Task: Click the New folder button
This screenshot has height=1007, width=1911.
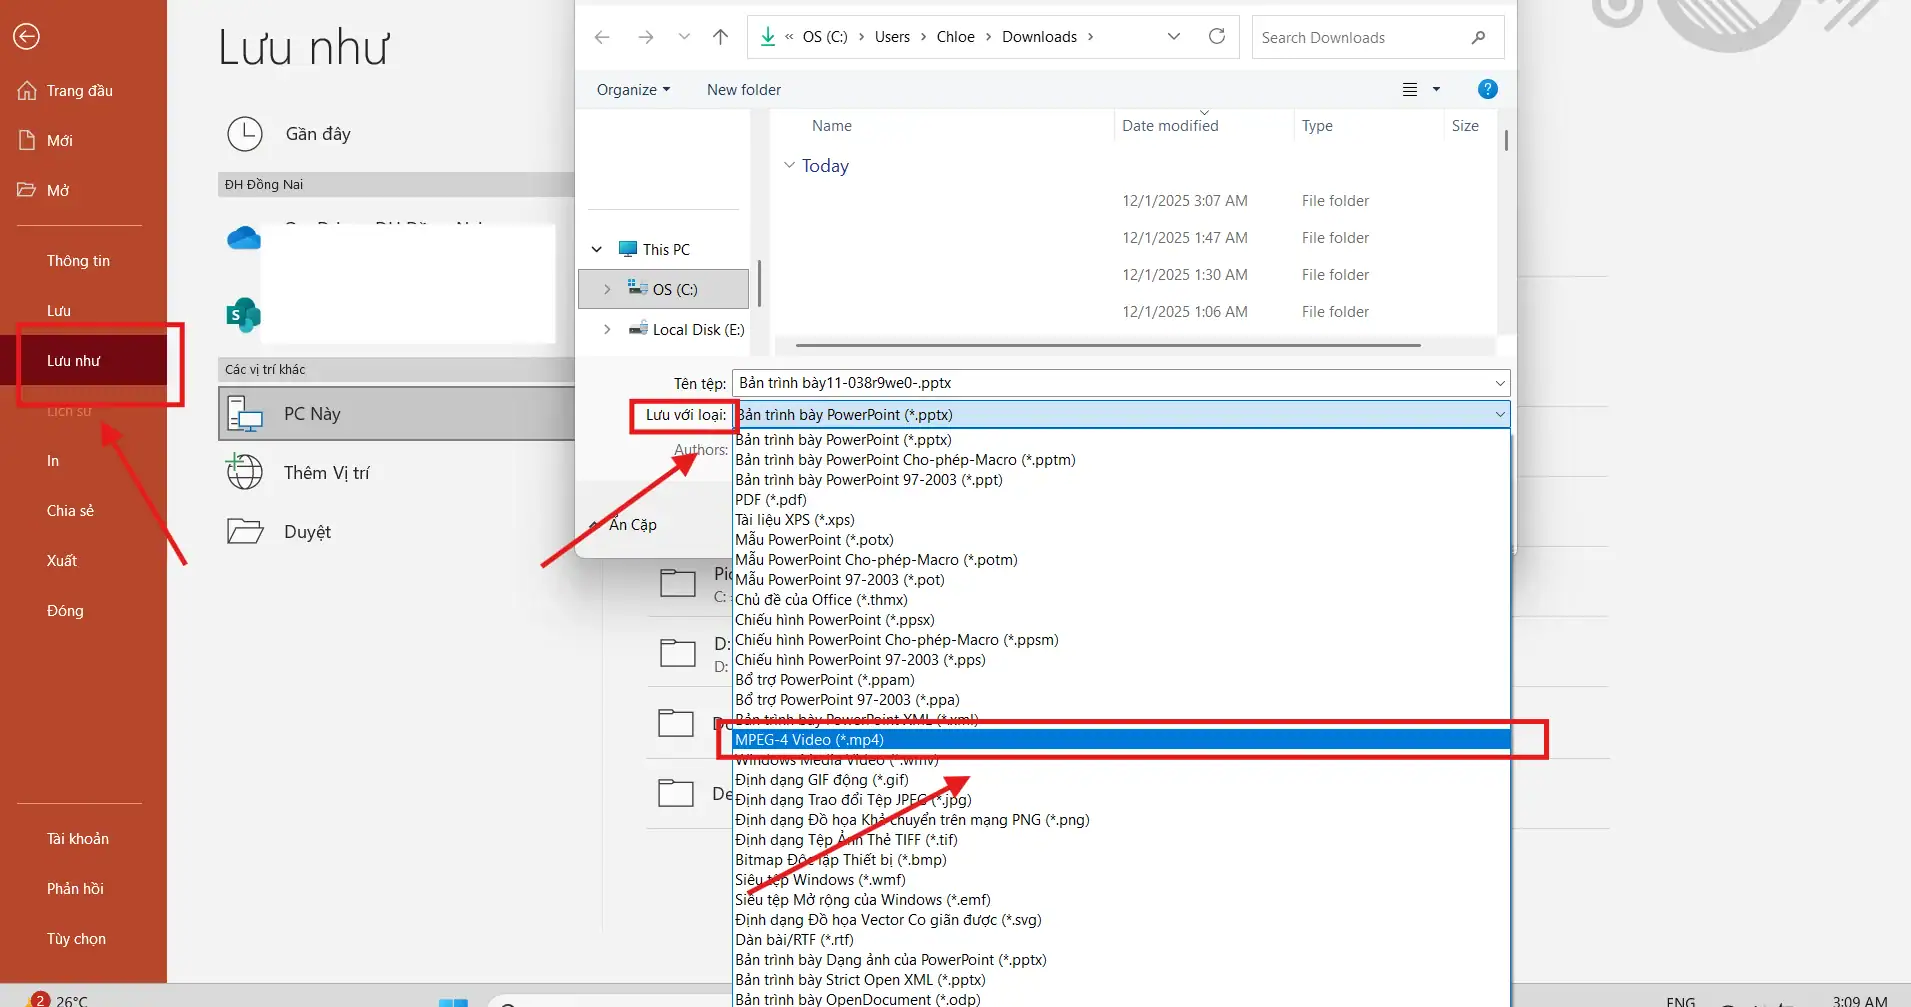Action: [743, 89]
